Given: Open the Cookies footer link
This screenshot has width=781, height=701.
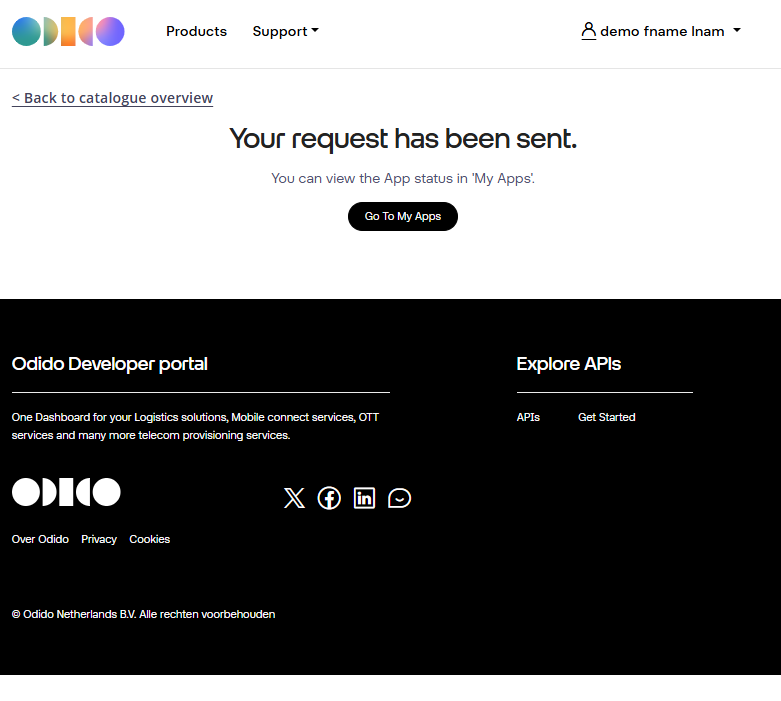Looking at the screenshot, I should (149, 539).
